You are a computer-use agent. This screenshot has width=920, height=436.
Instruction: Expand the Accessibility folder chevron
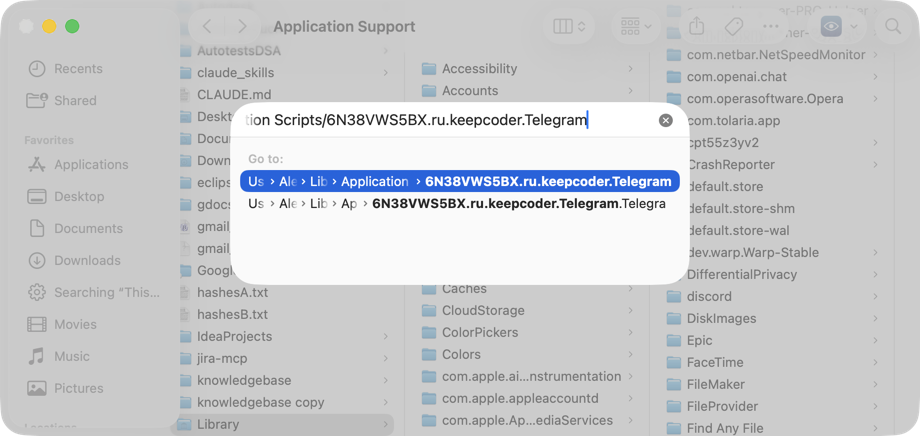tap(630, 69)
